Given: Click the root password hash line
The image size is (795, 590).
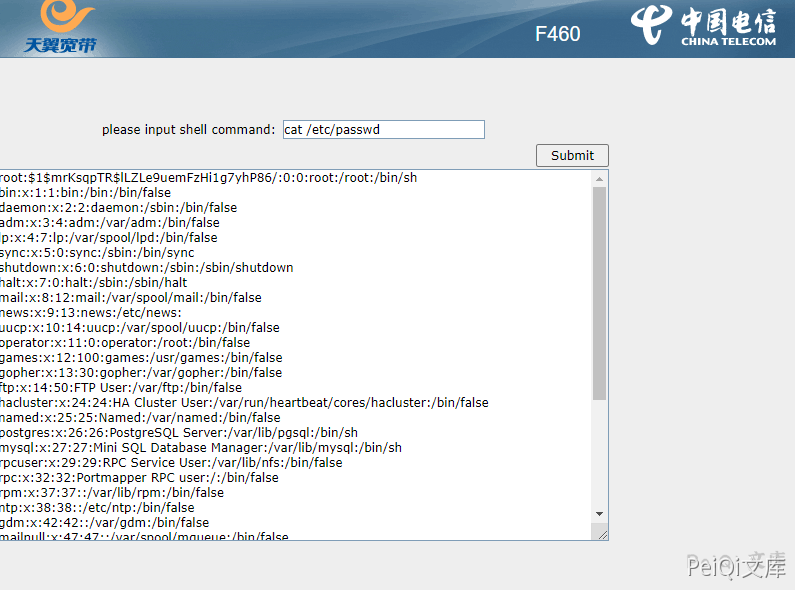Looking at the screenshot, I should click(x=208, y=178).
